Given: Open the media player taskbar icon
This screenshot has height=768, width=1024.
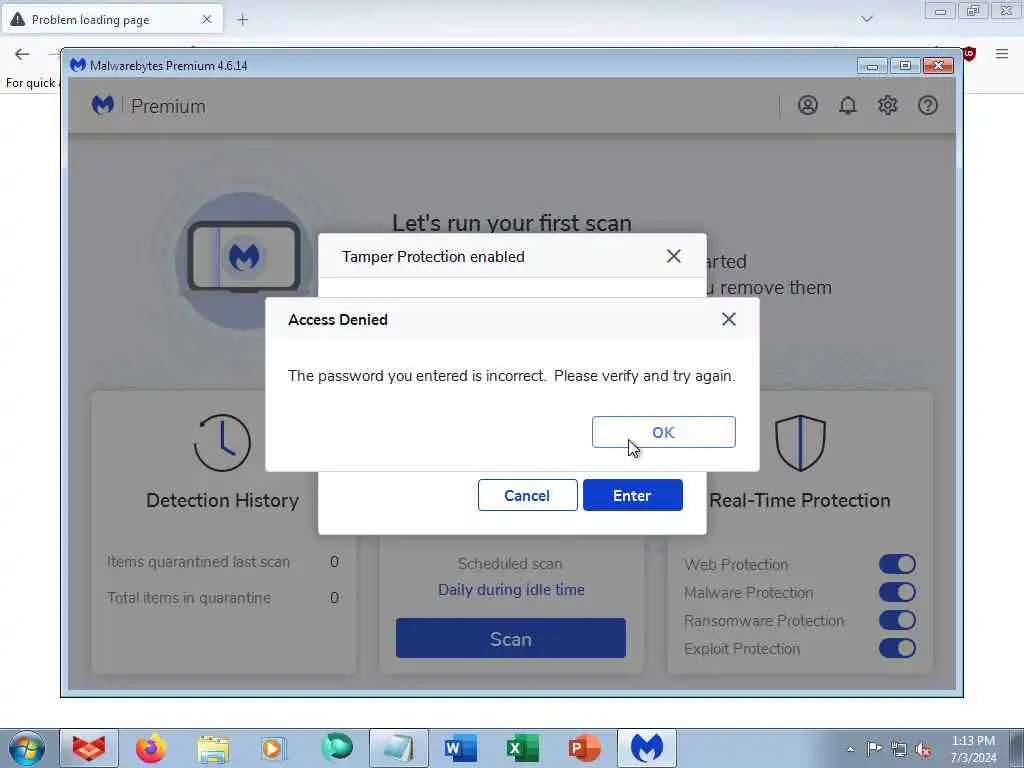Looking at the screenshot, I should click(273, 748).
